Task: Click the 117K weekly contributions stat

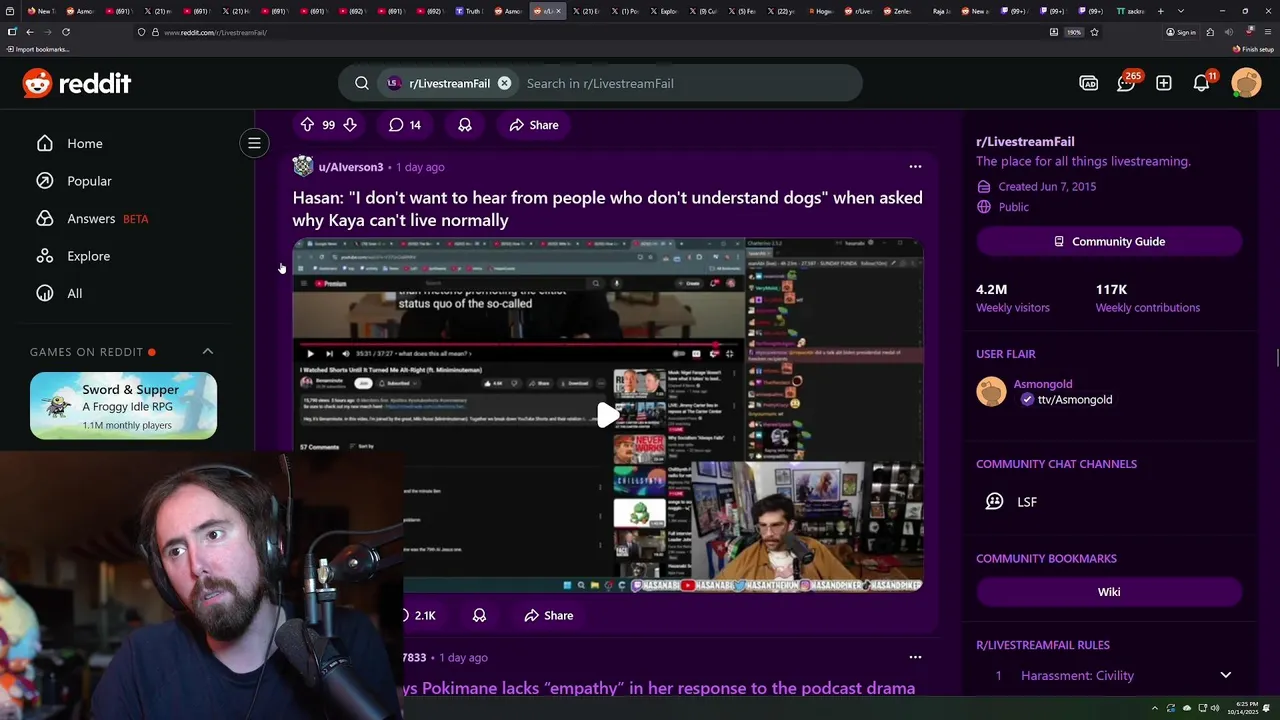Action: point(1147,298)
